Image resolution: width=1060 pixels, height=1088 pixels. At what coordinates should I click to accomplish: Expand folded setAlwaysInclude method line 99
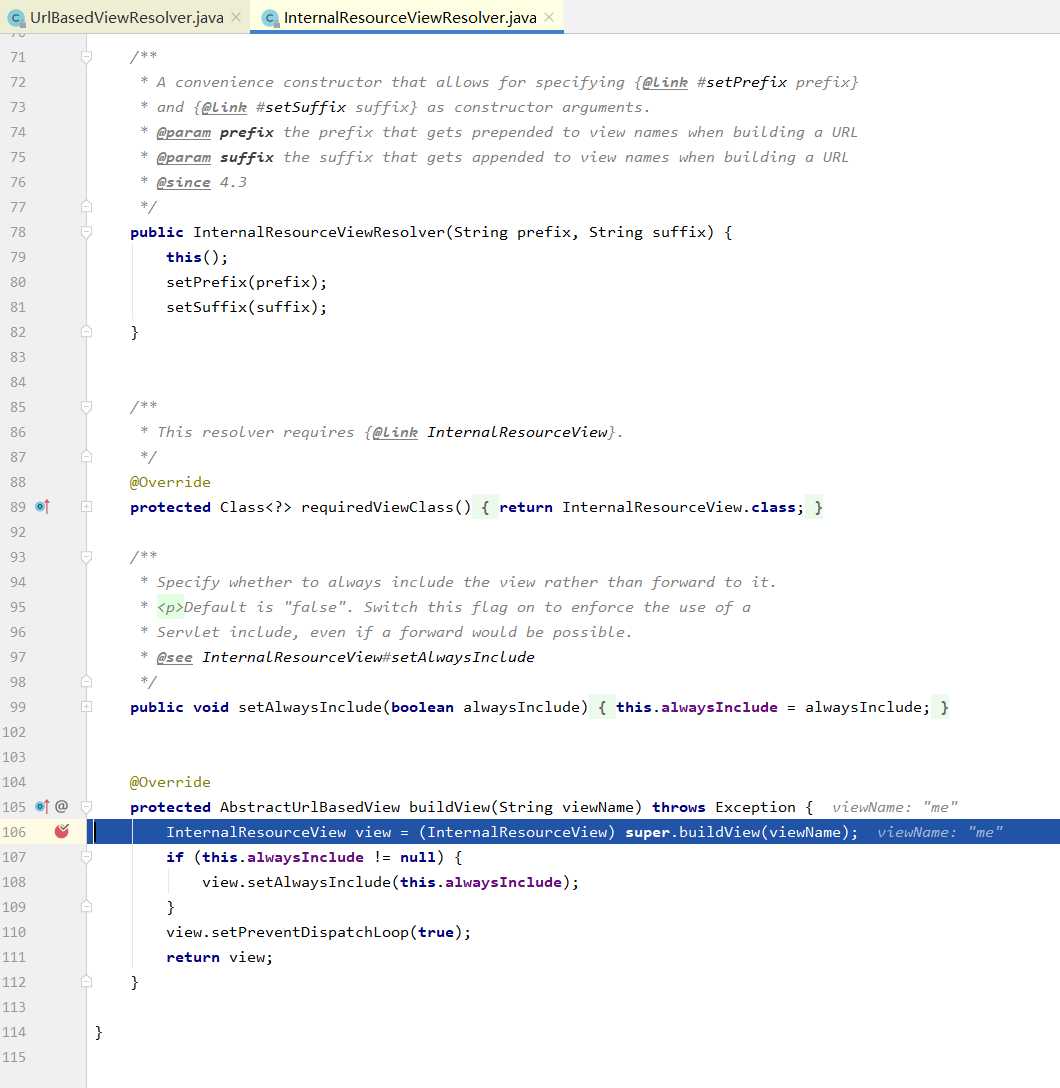[x=86, y=706]
